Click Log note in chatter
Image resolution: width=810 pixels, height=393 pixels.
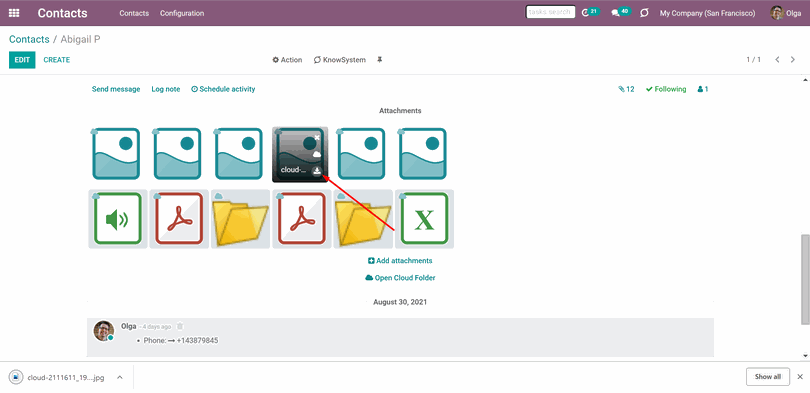point(166,89)
